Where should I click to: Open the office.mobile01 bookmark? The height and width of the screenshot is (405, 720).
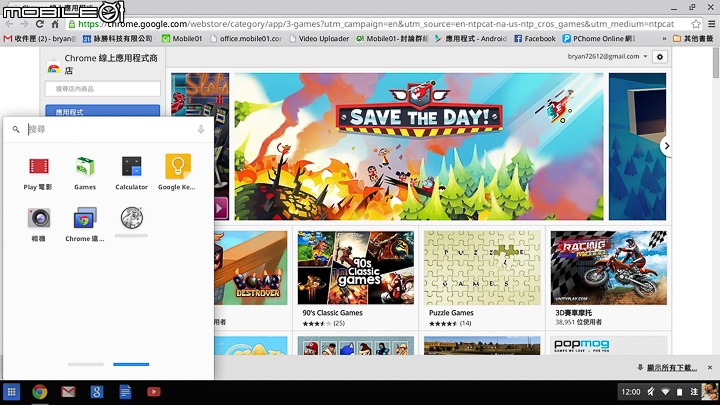click(x=246, y=39)
